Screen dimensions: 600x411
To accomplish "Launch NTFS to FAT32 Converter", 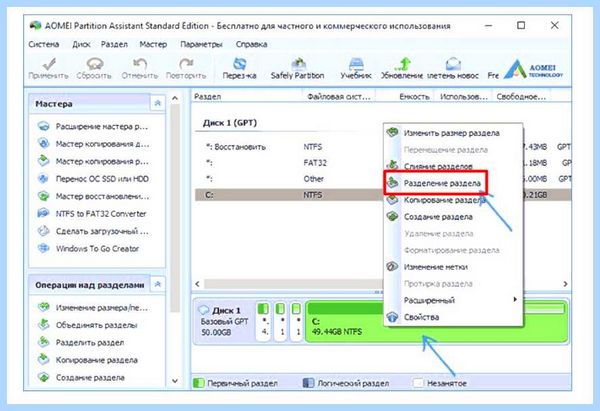I will point(92,214).
